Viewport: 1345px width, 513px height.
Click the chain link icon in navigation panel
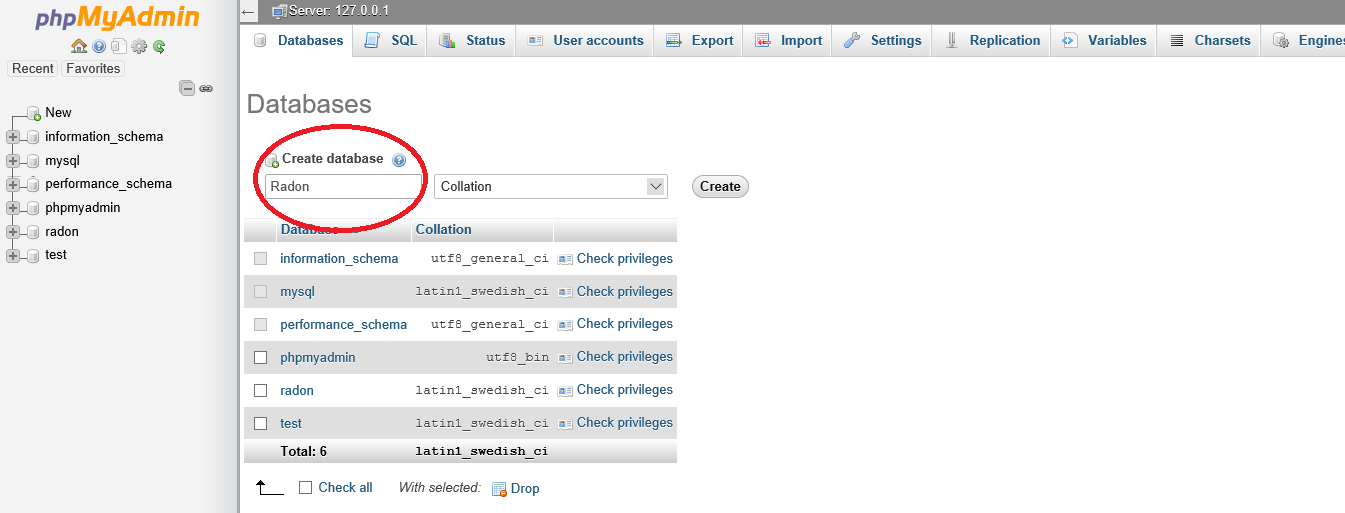coord(206,88)
